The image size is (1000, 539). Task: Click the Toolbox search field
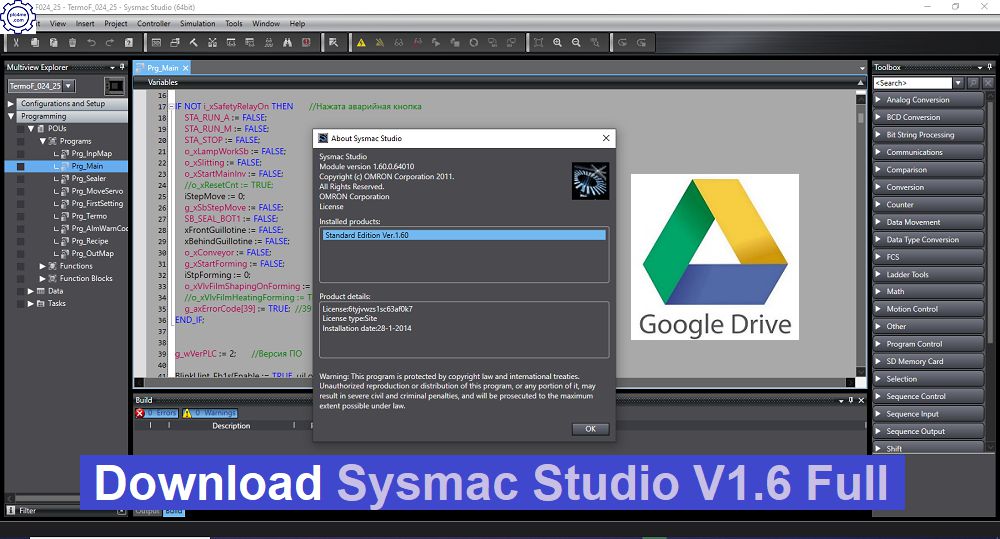click(x=912, y=83)
